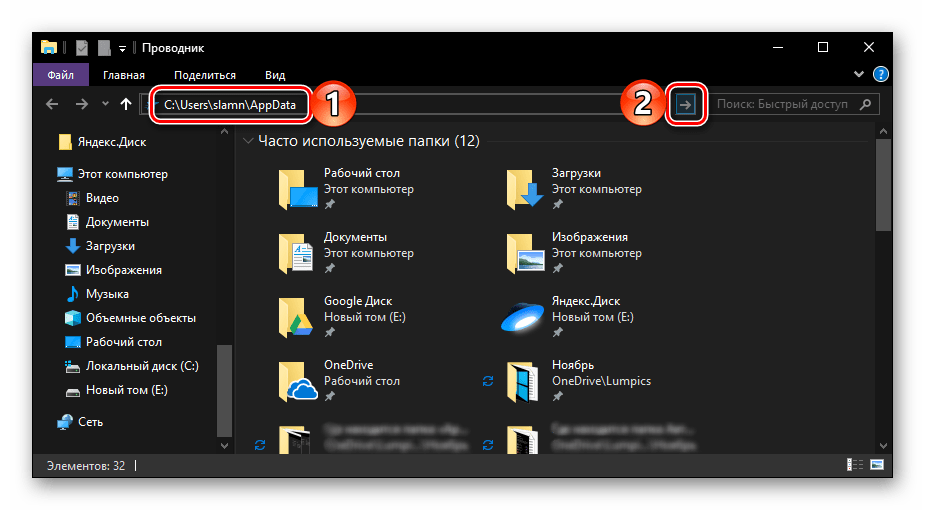Switch to the Вид tab
This screenshot has width=925, height=510.
click(x=275, y=75)
